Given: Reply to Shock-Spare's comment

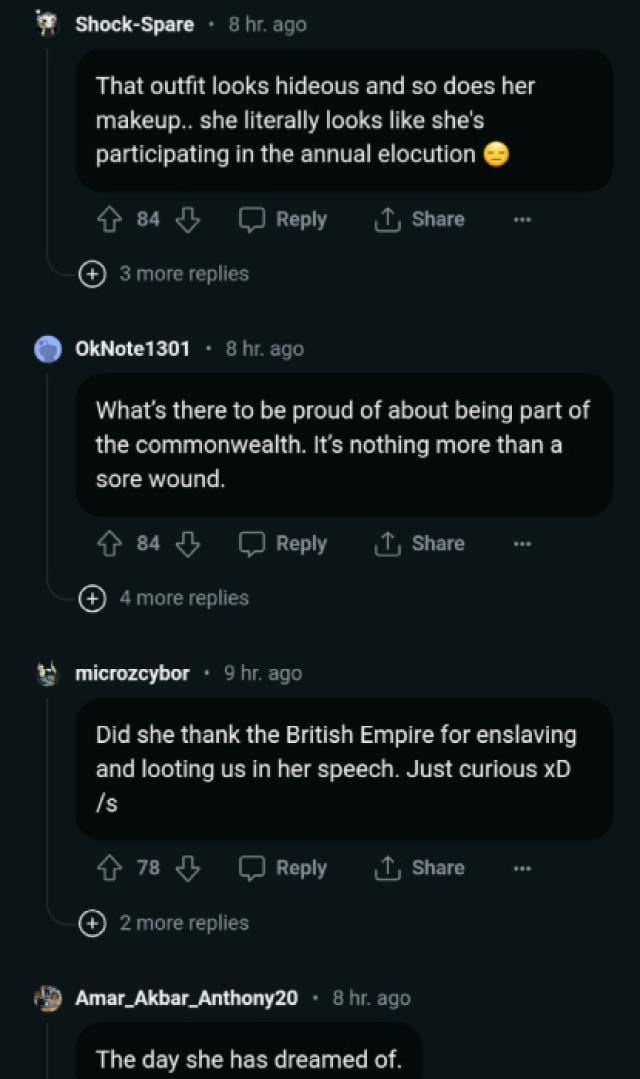Looking at the screenshot, I should pos(283,219).
